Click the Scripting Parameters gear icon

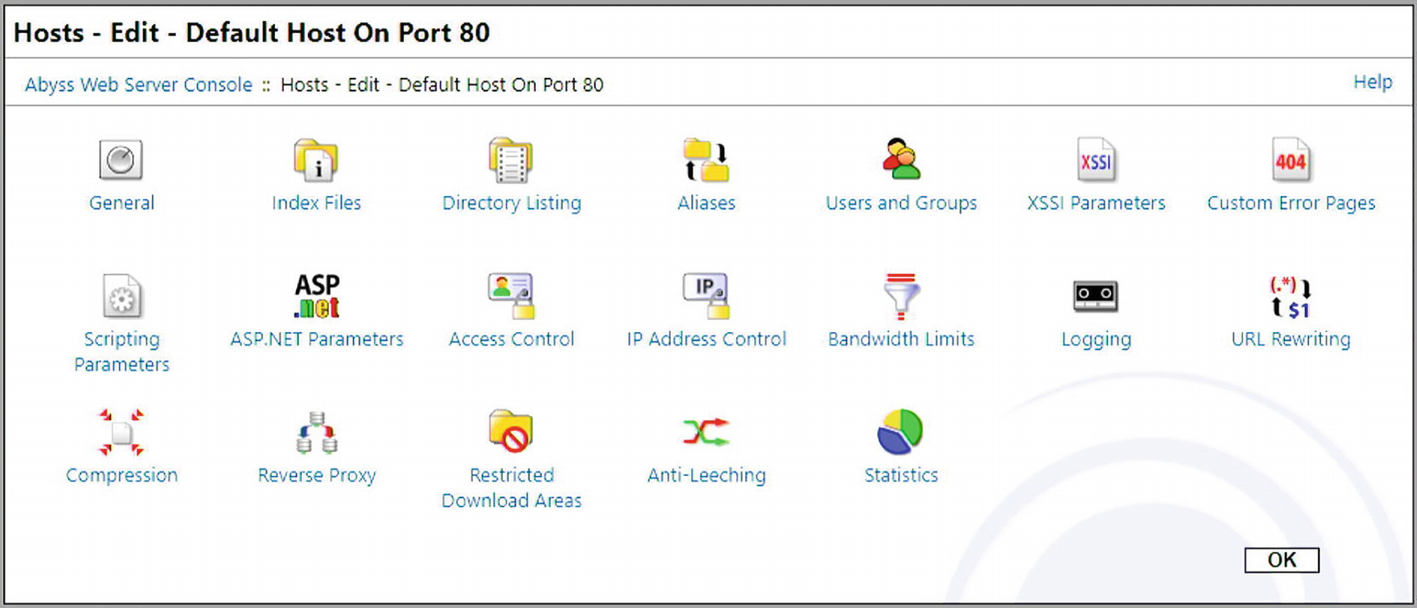coord(121,296)
